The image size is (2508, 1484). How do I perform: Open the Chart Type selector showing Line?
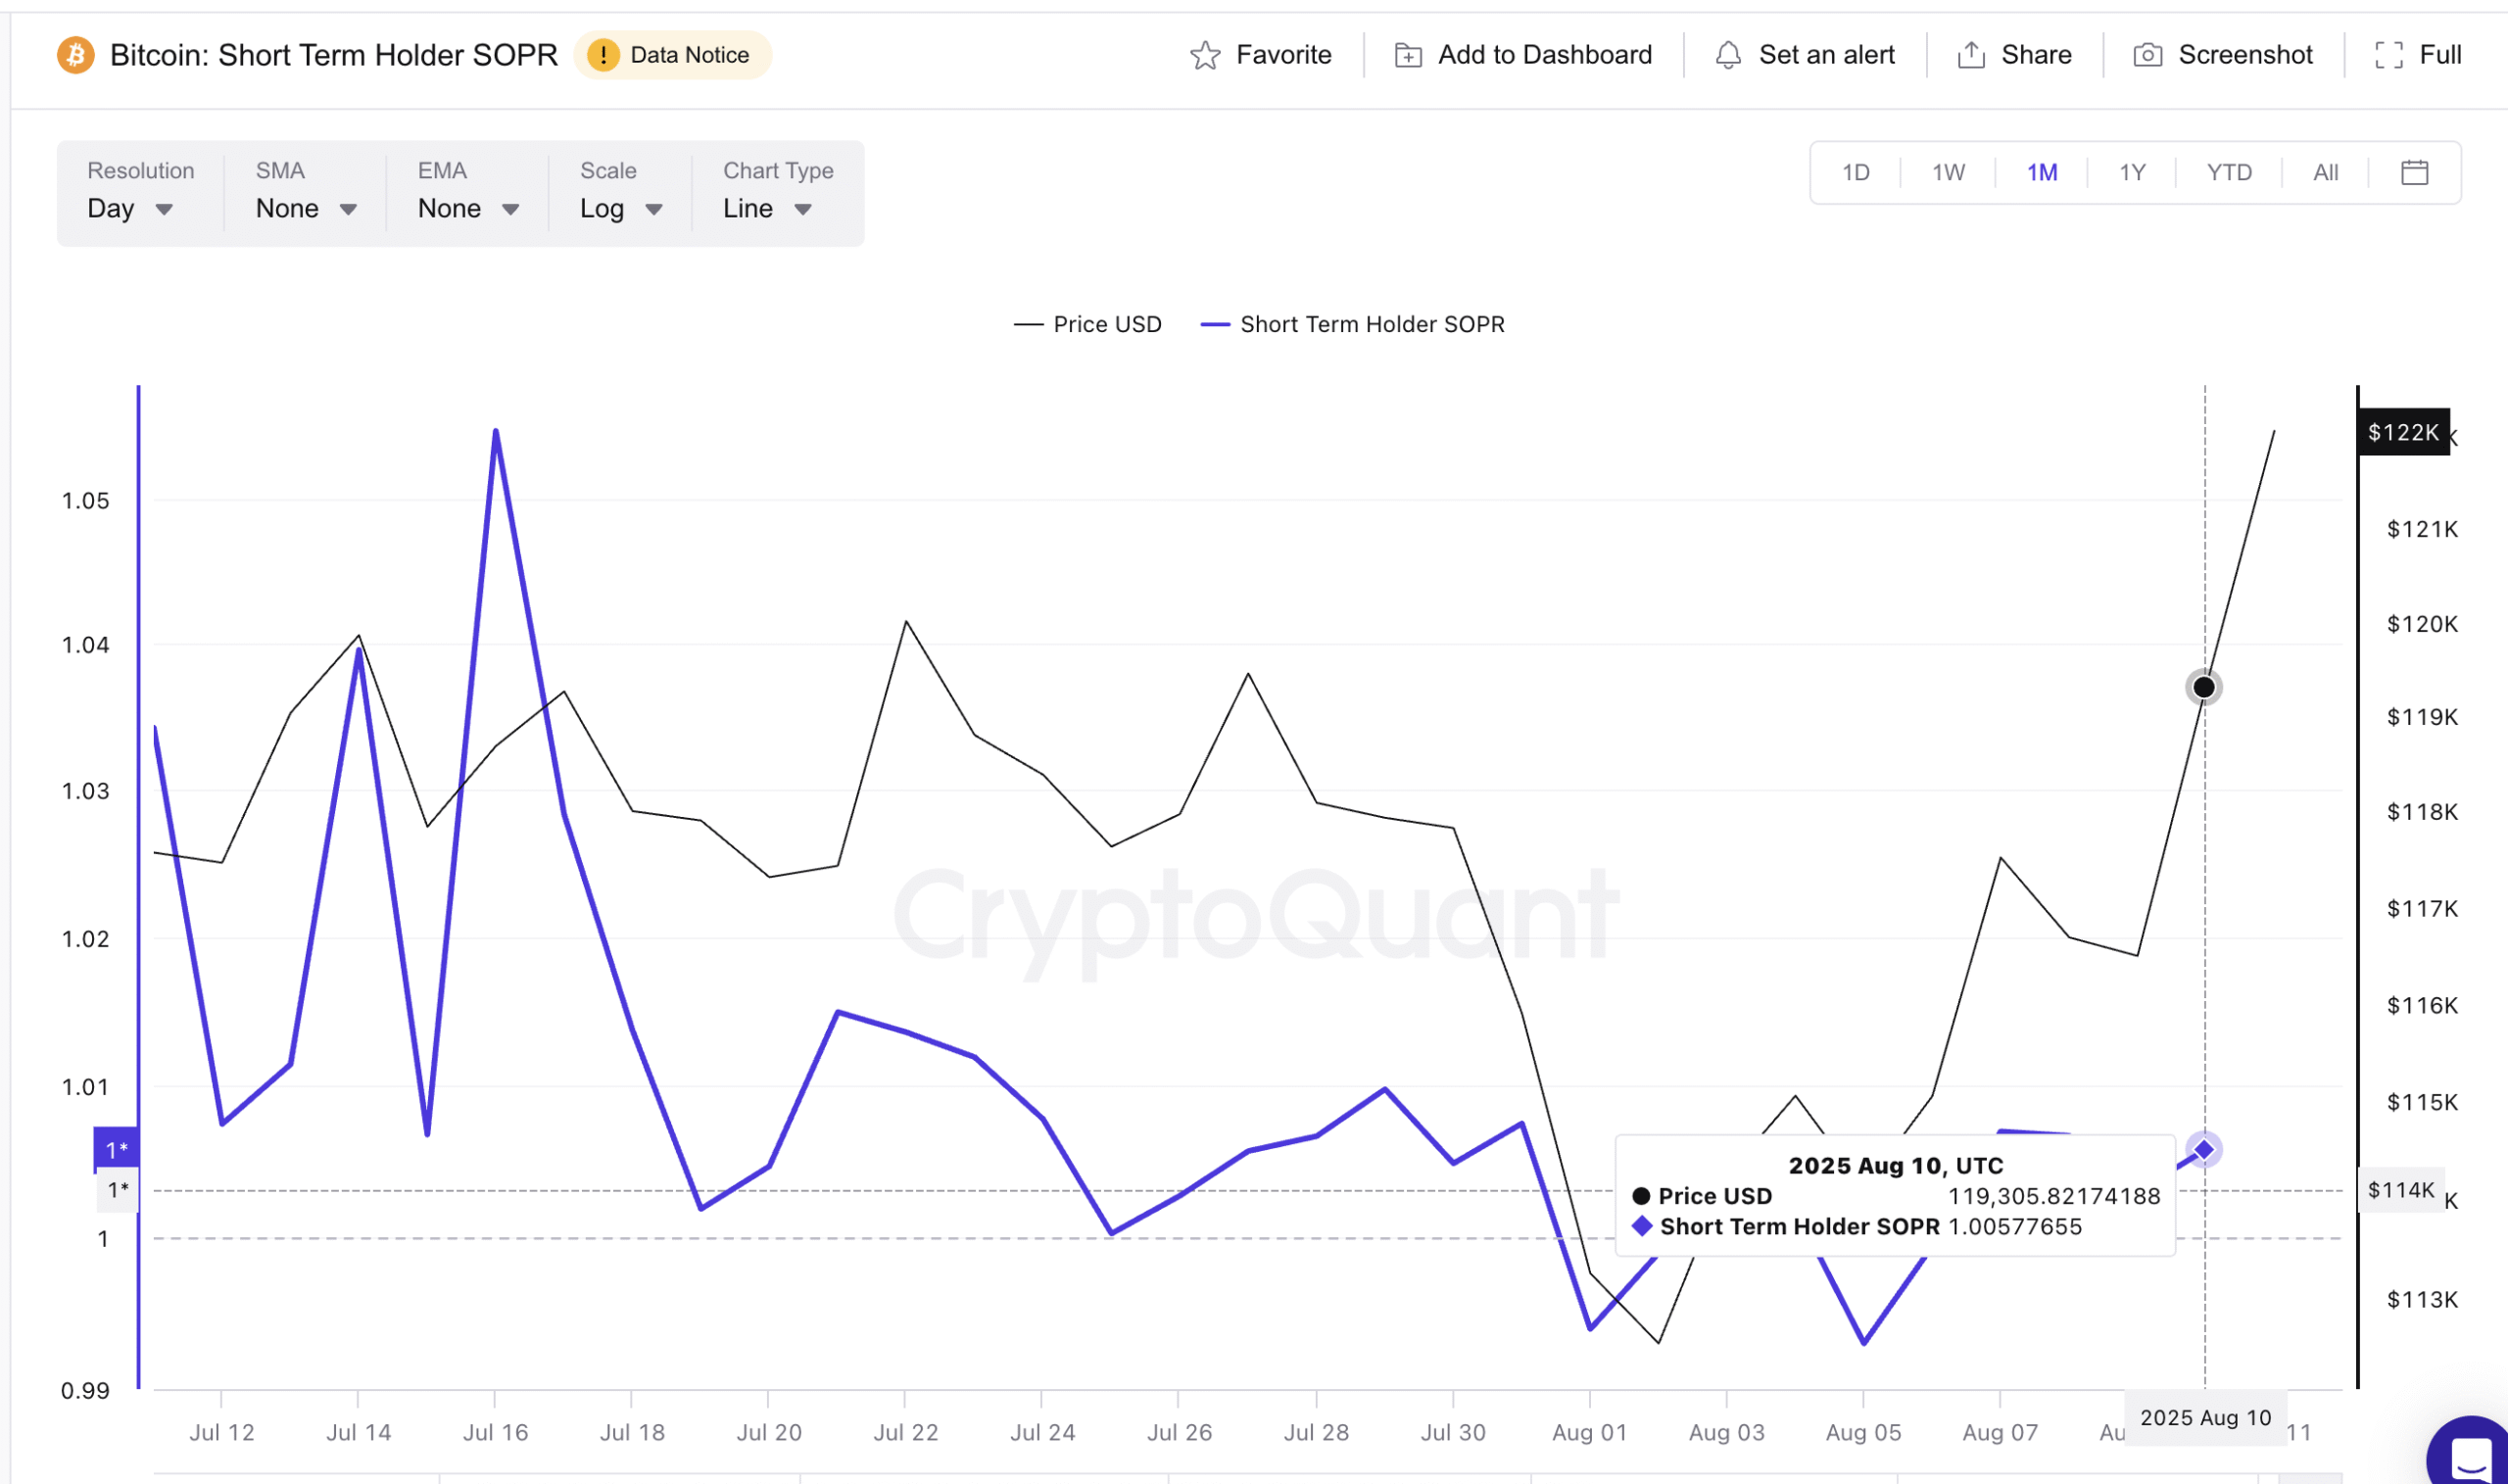tap(766, 208)
